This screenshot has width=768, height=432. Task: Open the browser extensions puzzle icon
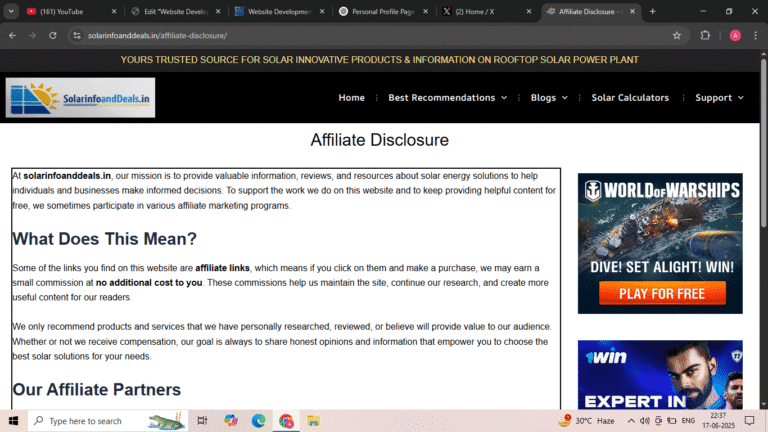pos(705,35)
